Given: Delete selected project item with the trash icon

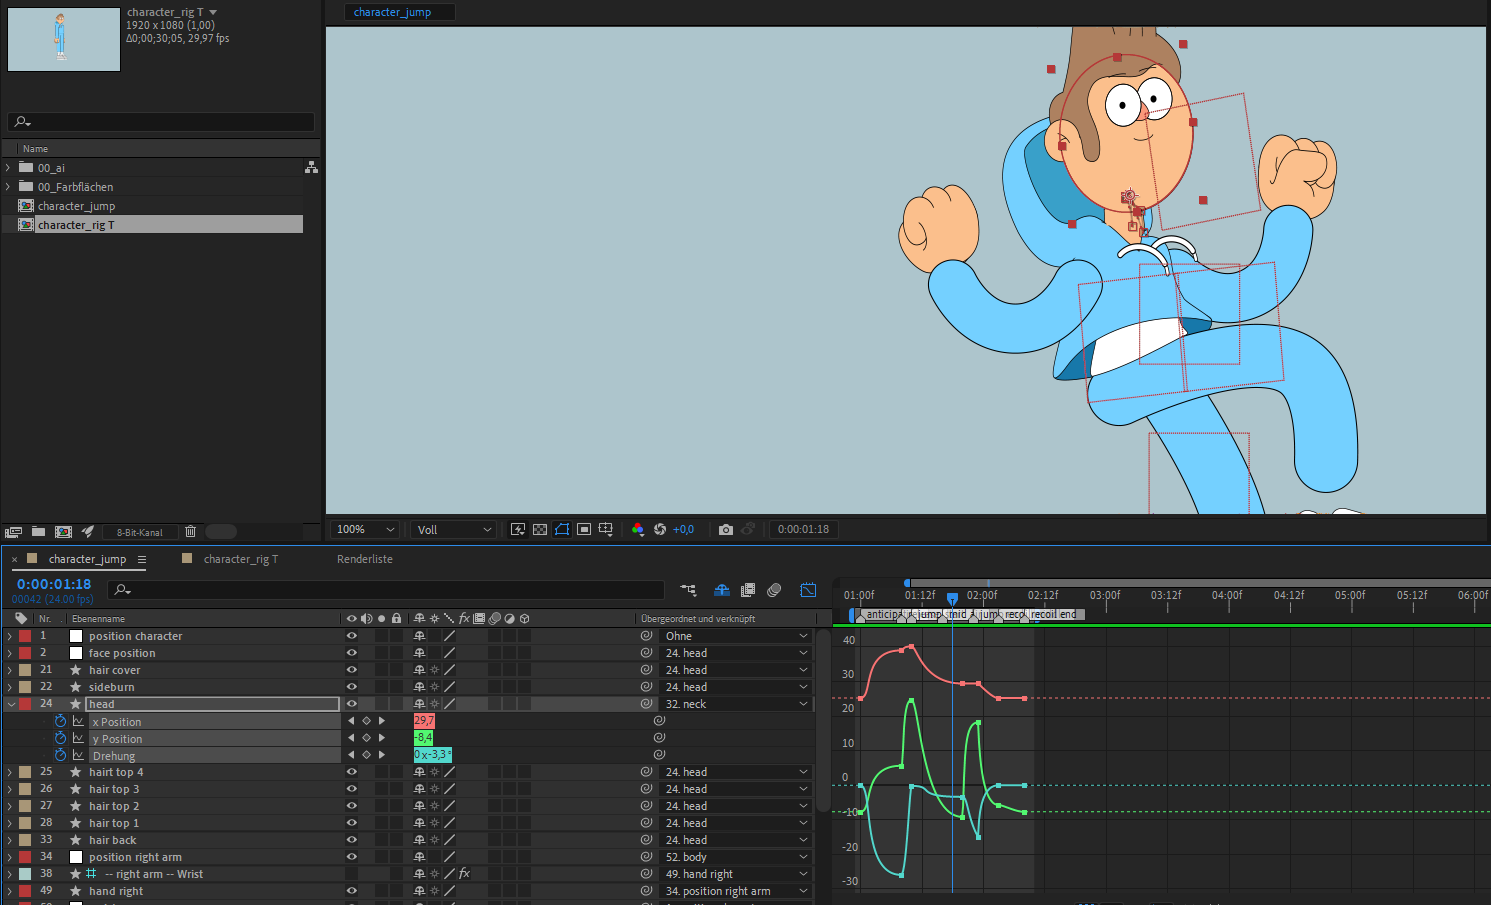Looking at the screenshot, I should [190, 532].
